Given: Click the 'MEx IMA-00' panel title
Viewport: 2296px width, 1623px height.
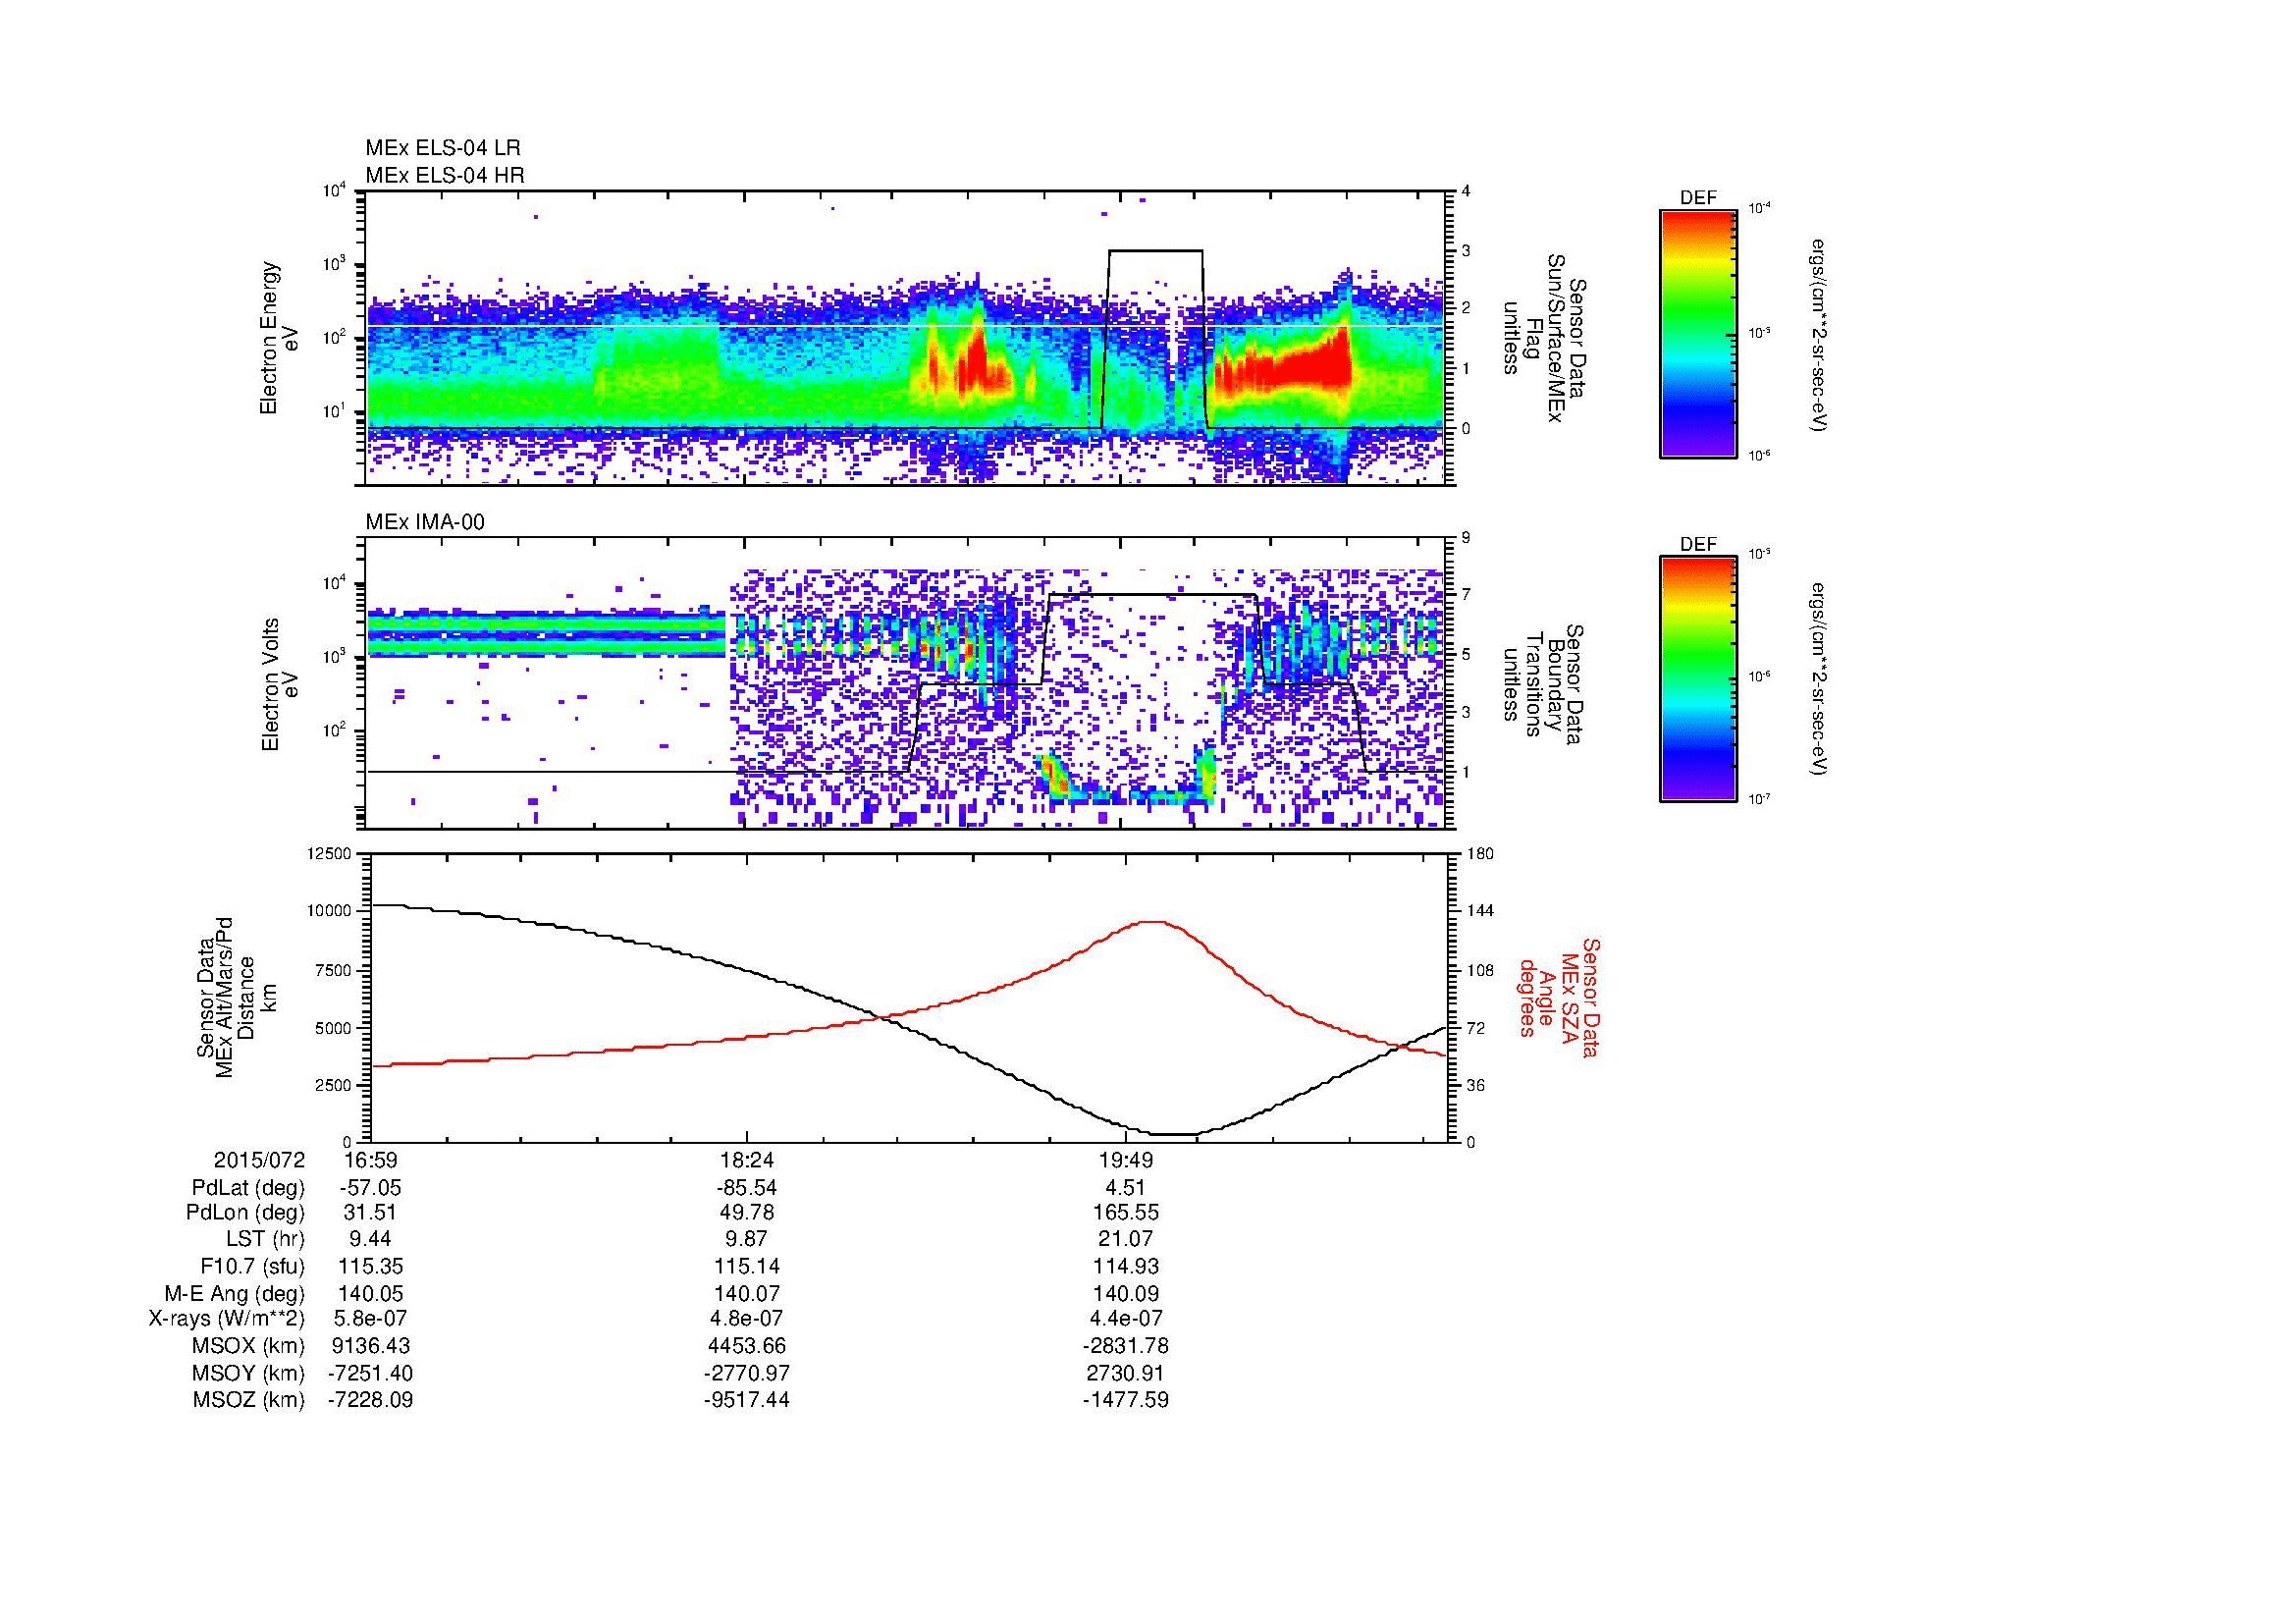Looking at the screenshot, I should (424, 522).
